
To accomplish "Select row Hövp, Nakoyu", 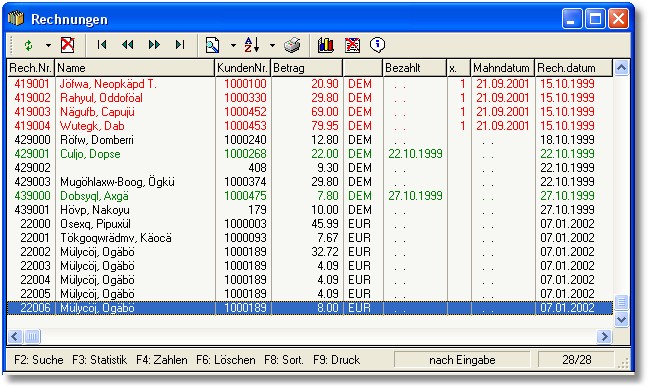I will (x=310, y=210).
